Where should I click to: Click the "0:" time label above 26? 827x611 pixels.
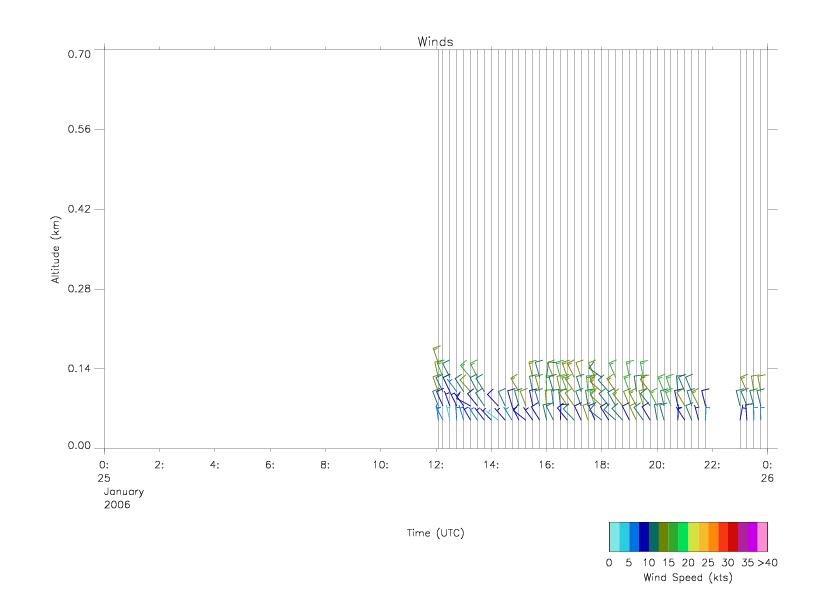tap(767, 465)
